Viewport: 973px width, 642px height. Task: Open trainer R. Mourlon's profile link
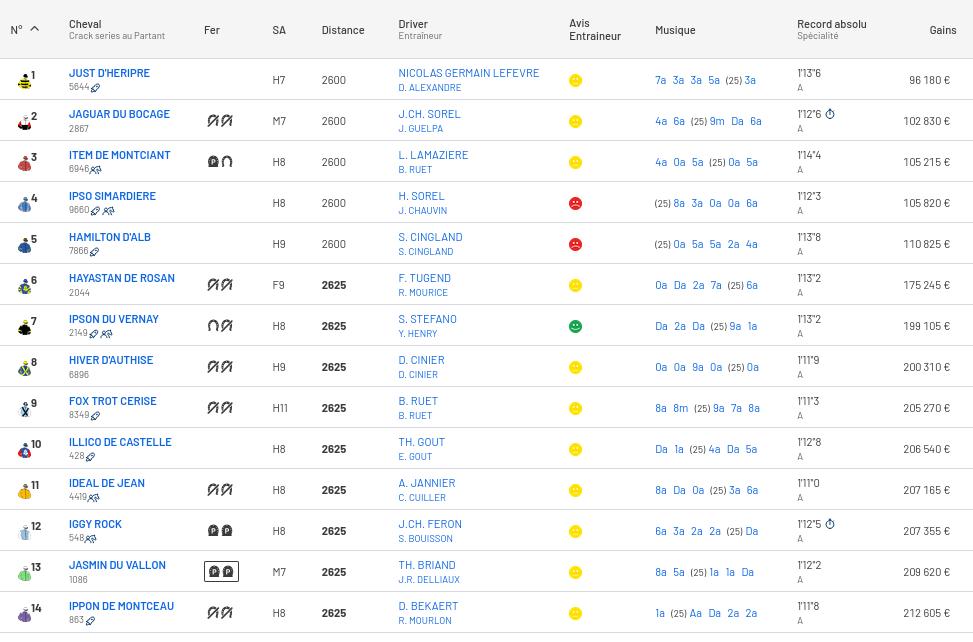(425, 621)
